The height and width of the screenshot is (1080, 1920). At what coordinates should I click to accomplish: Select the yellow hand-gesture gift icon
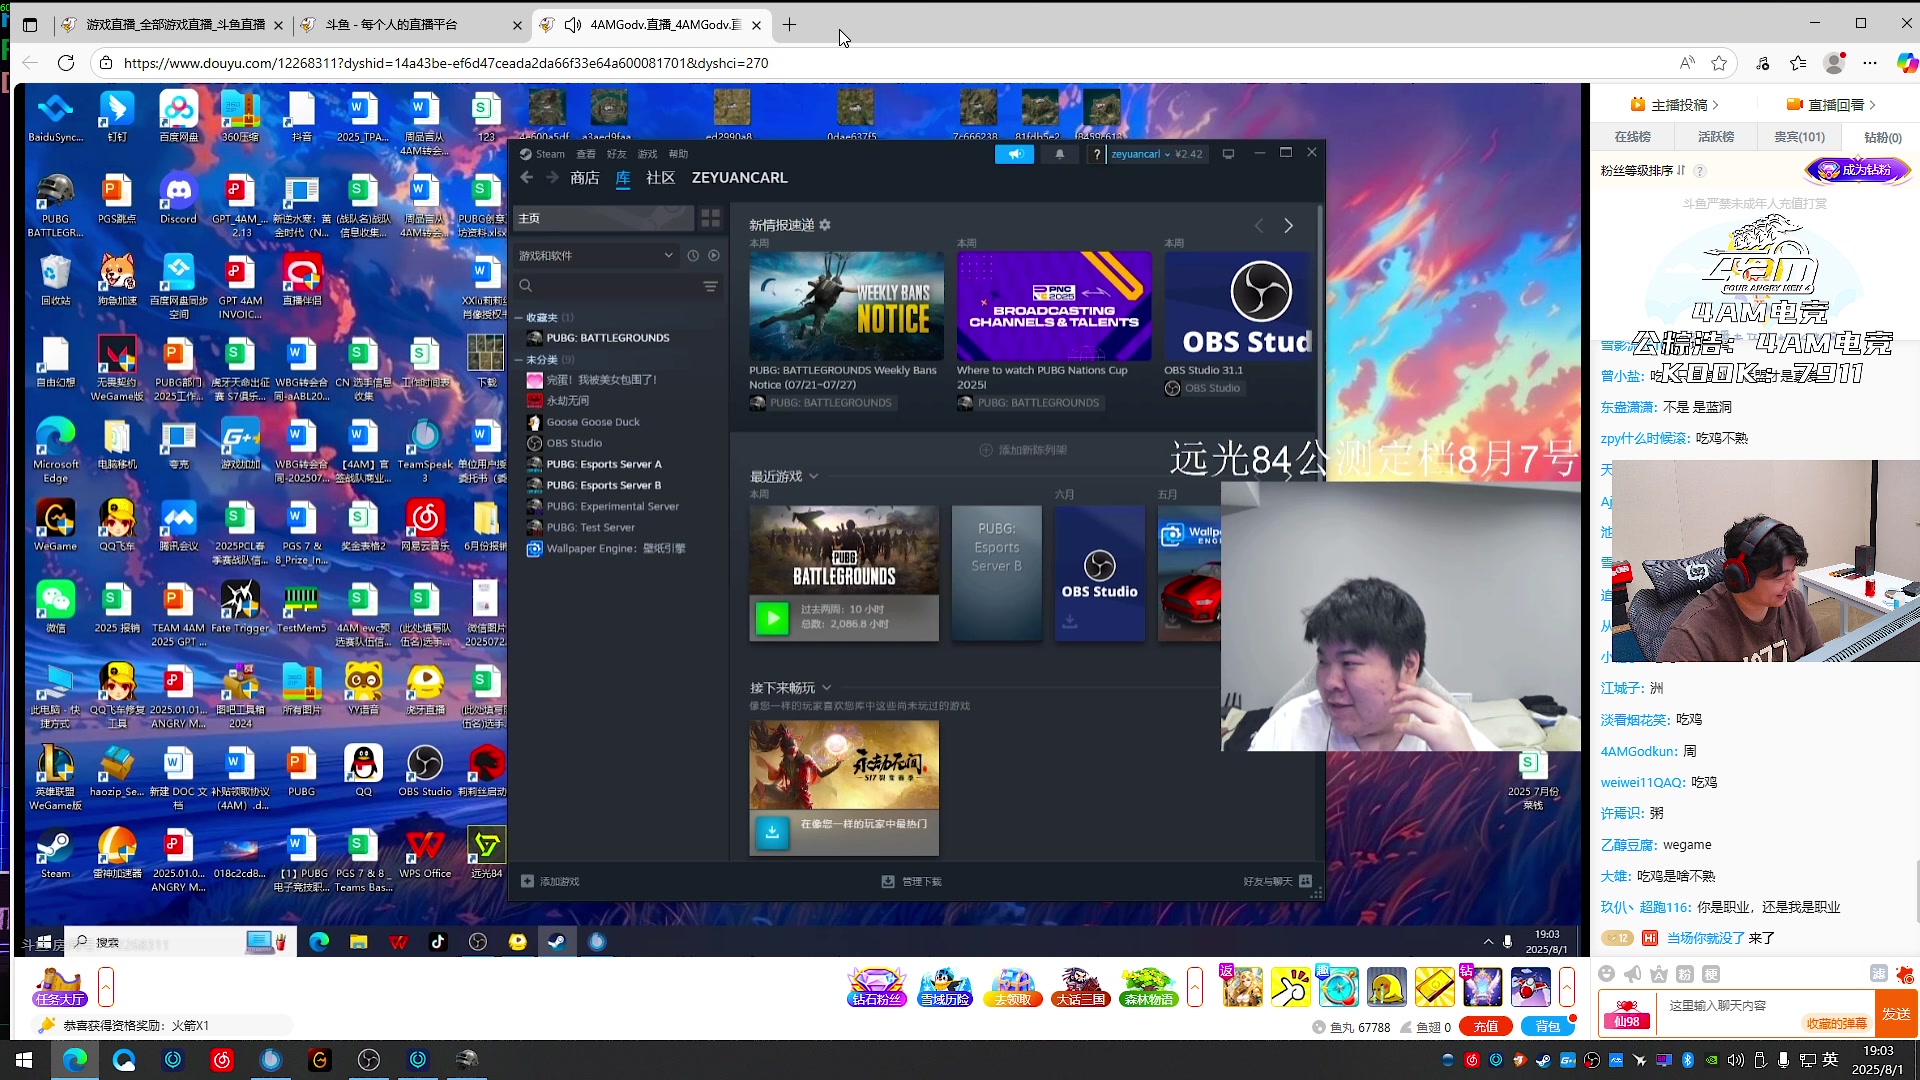tap(1290, 987)
